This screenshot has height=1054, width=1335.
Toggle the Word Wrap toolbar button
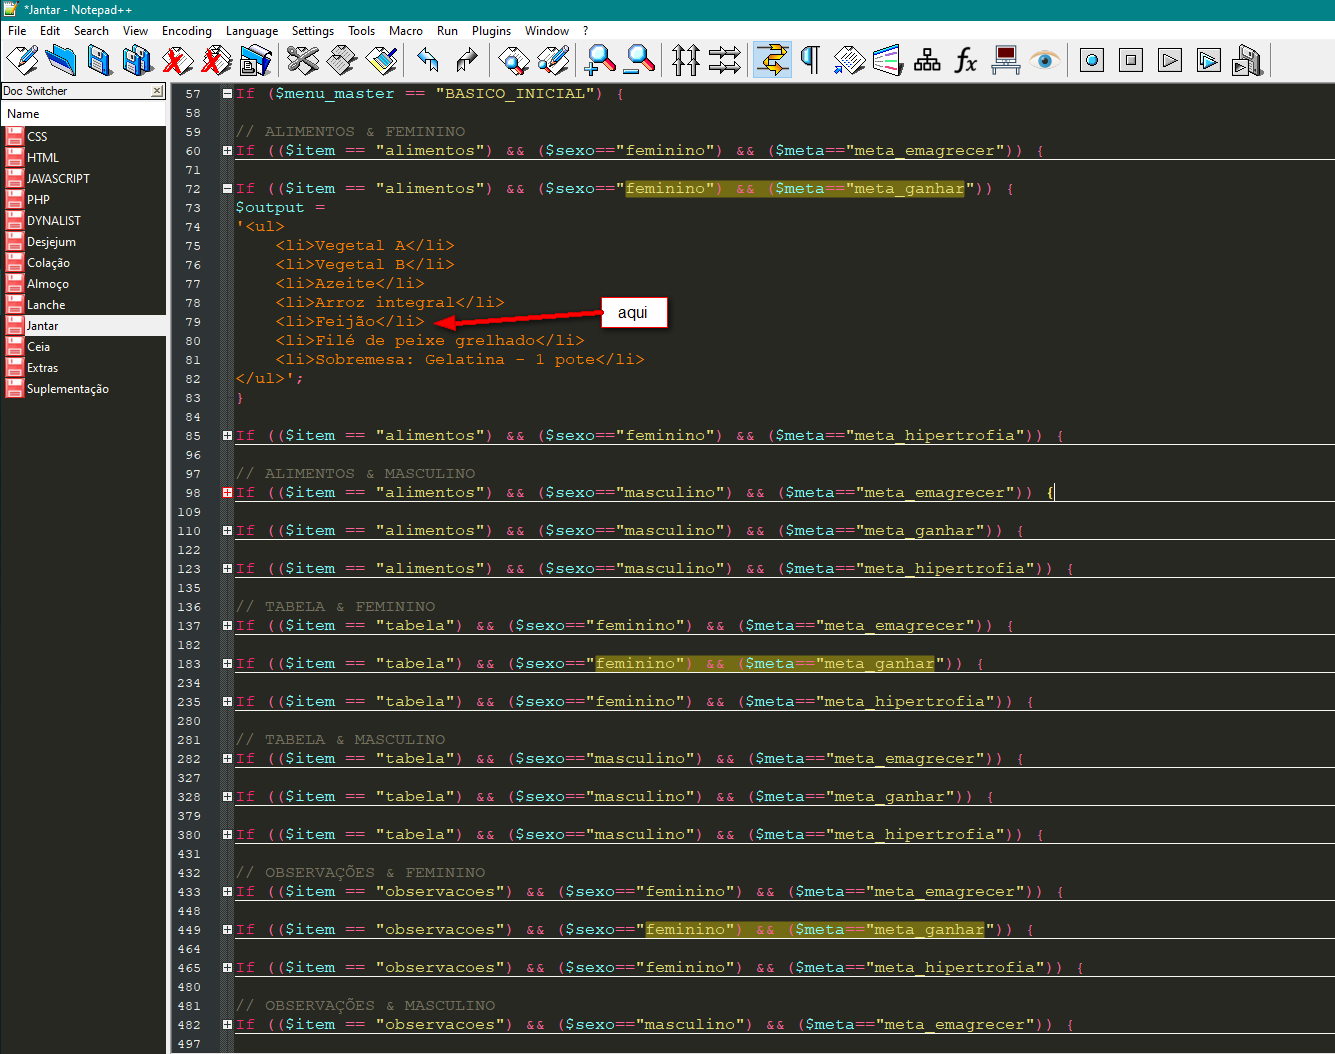(772, 61)
